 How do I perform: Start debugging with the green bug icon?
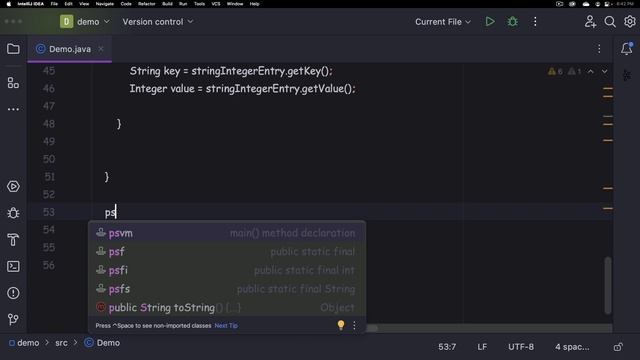513,22
